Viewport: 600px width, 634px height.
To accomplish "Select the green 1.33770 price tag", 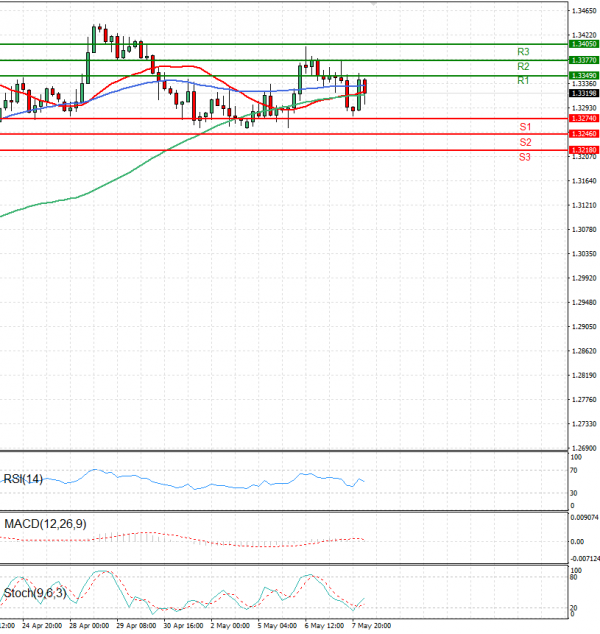I will pyautogui.click(x=583, y=60).
